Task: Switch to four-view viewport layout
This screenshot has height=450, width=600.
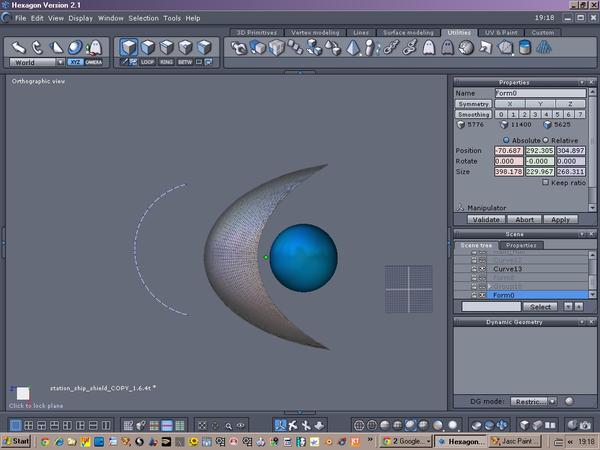Action: click(28, 425)
